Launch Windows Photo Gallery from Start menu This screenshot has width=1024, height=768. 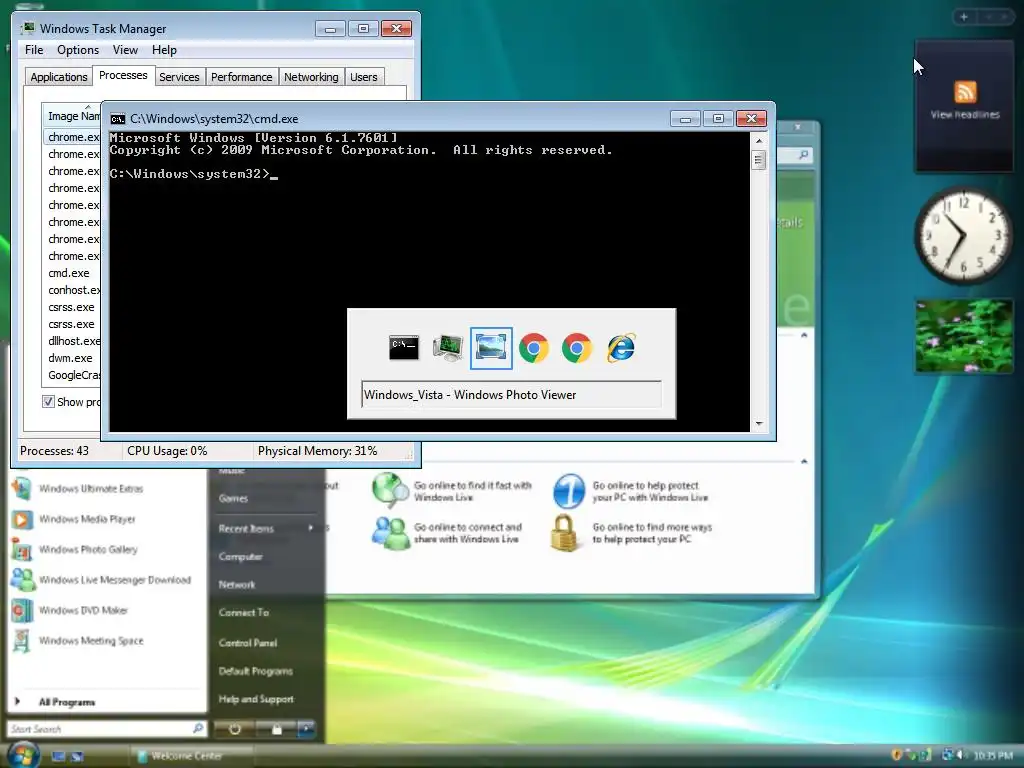pyautogui.click(x=74, y=550)
